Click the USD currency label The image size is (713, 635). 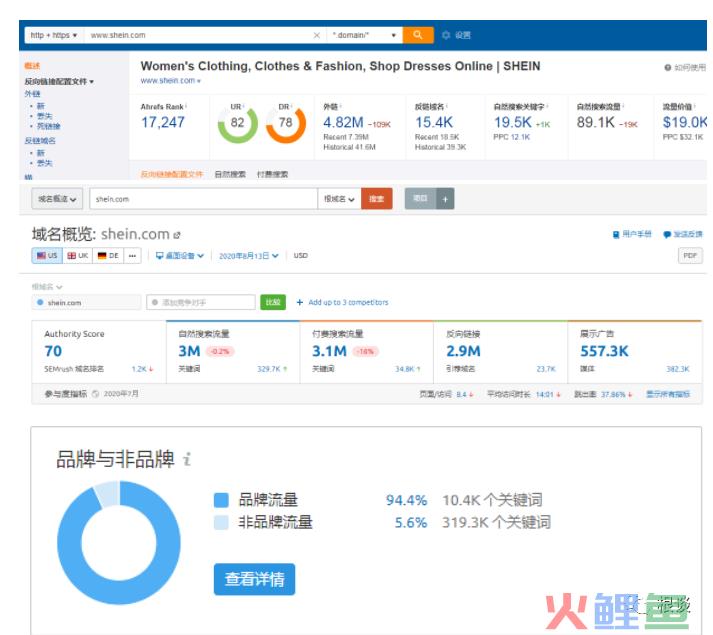(301, 256)
